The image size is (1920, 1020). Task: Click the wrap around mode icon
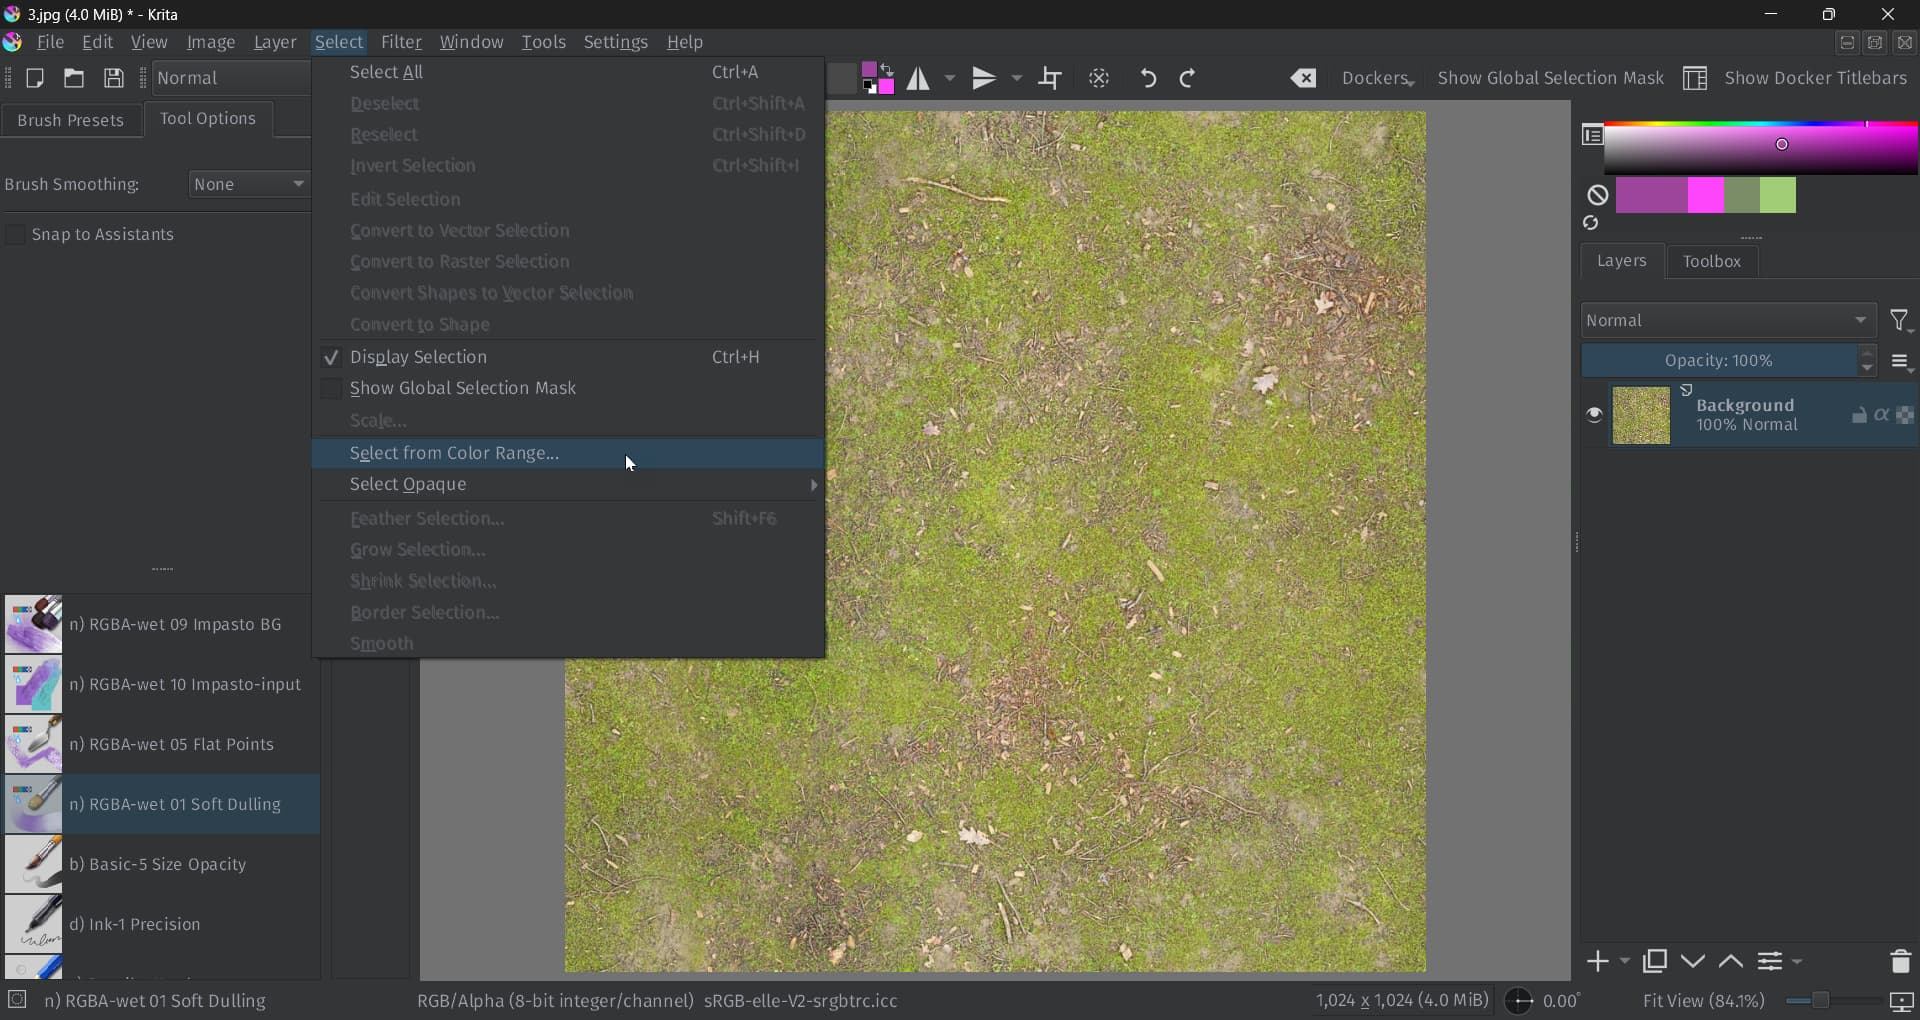pyautogui.click(x=1050, y=78)
